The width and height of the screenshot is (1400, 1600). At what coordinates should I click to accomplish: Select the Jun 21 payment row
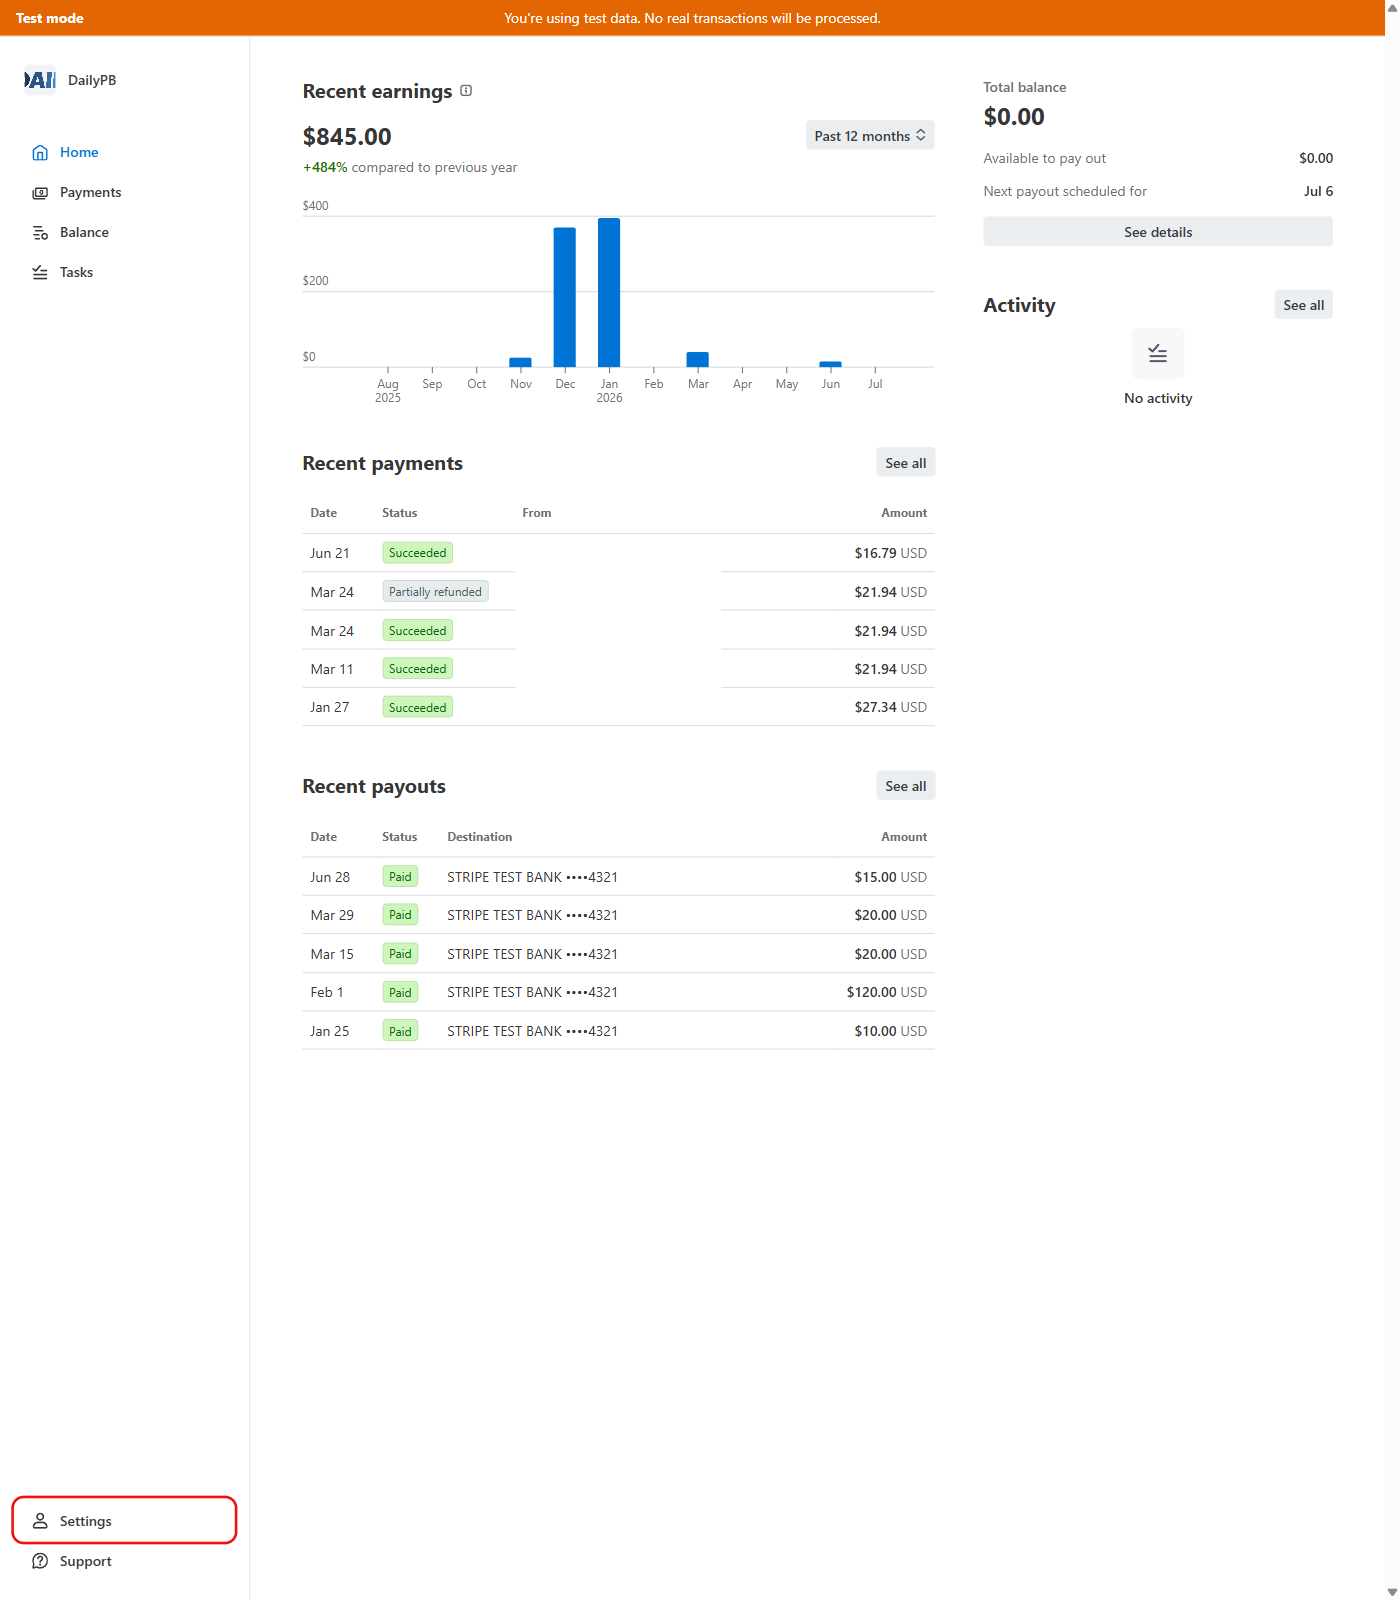618,553
